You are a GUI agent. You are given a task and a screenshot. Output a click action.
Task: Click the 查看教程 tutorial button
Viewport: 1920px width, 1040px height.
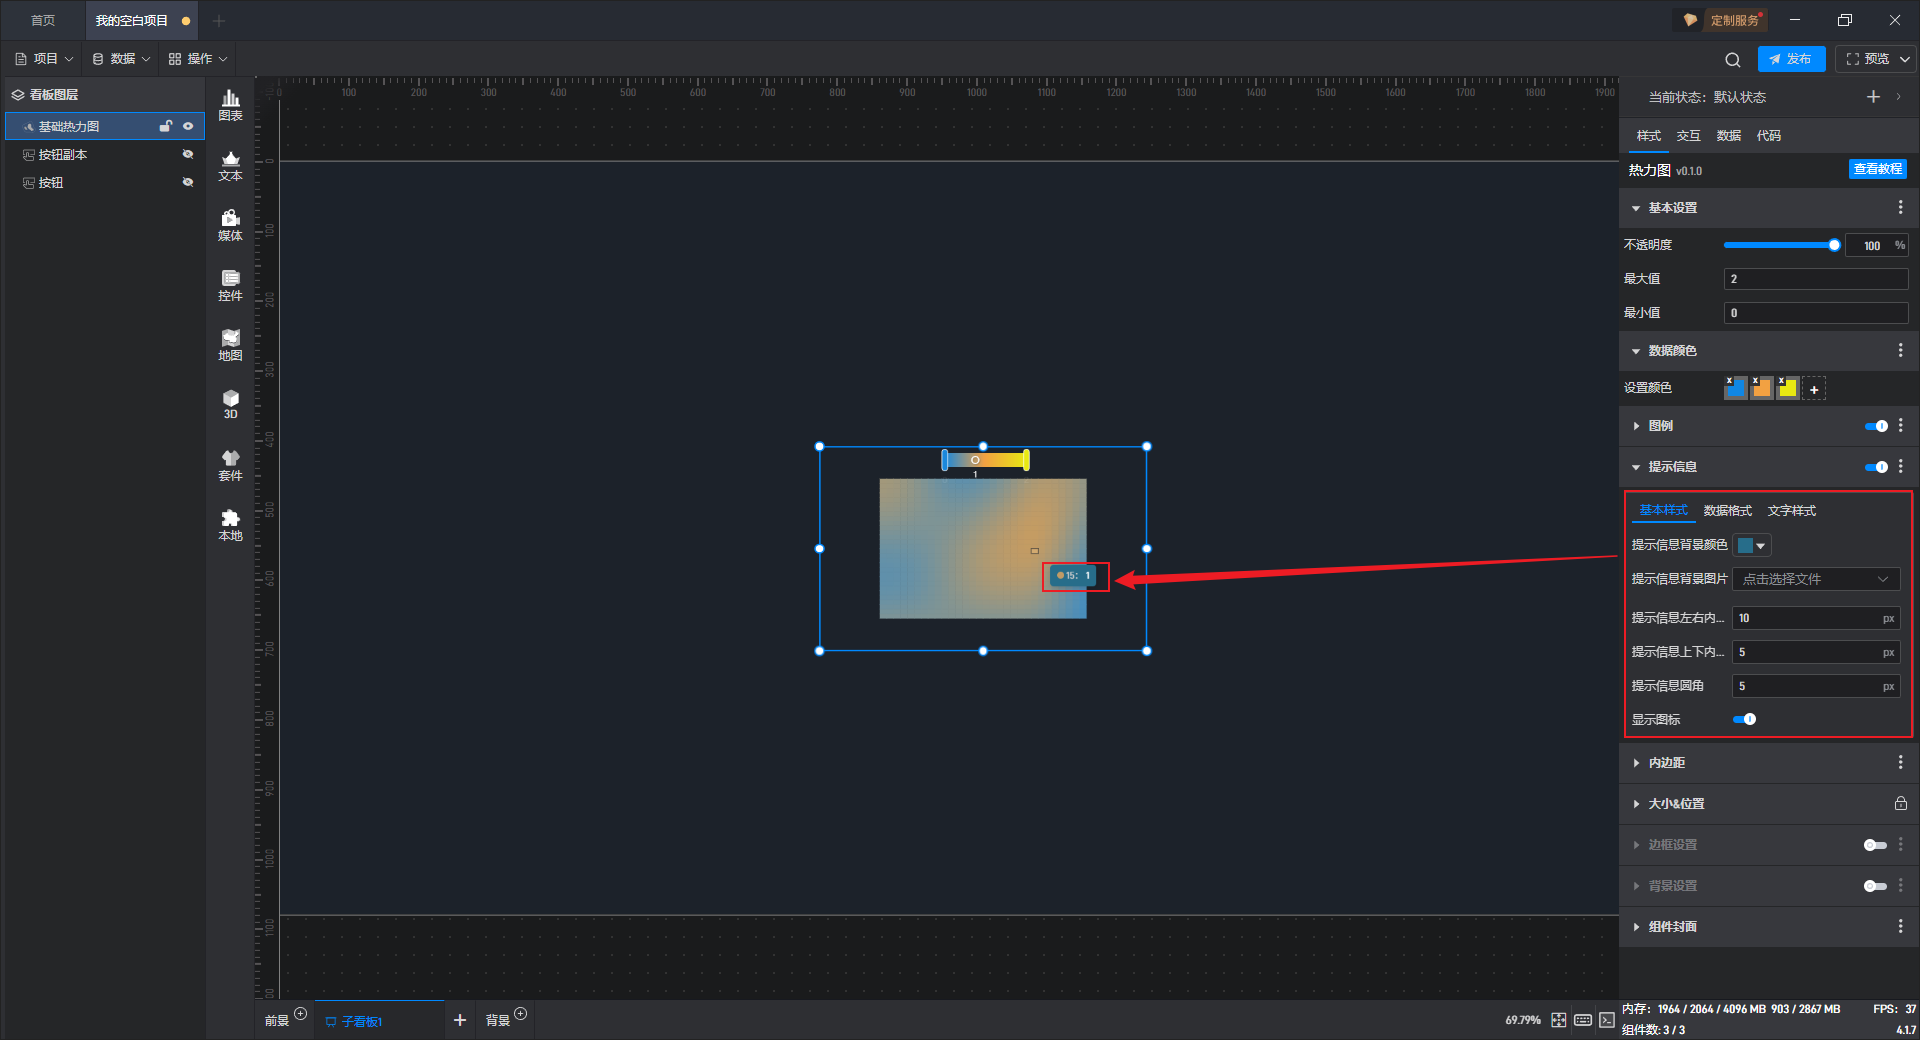click(1877, 169)
